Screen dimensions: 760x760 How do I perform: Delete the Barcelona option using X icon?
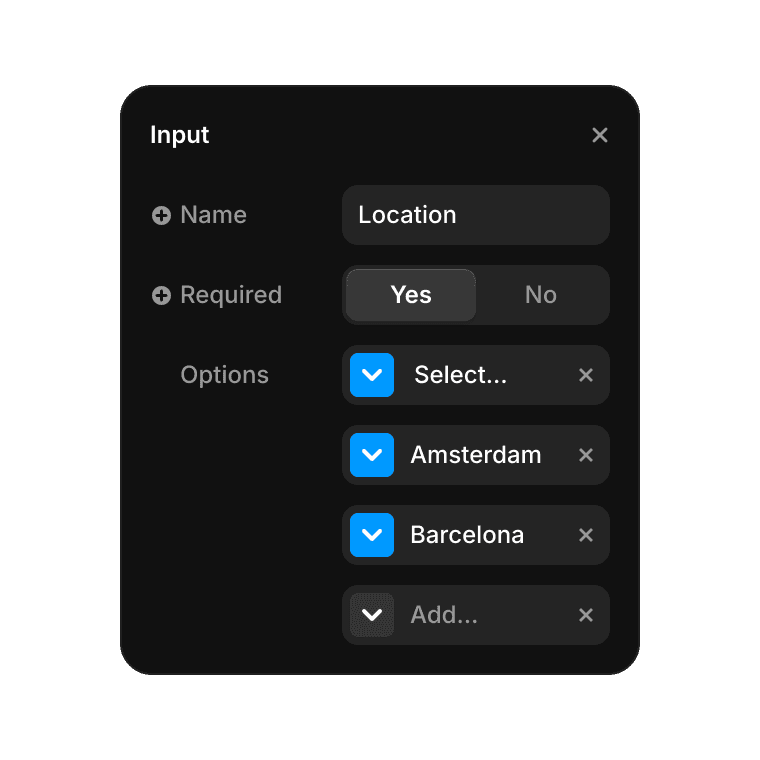(586, 535)
